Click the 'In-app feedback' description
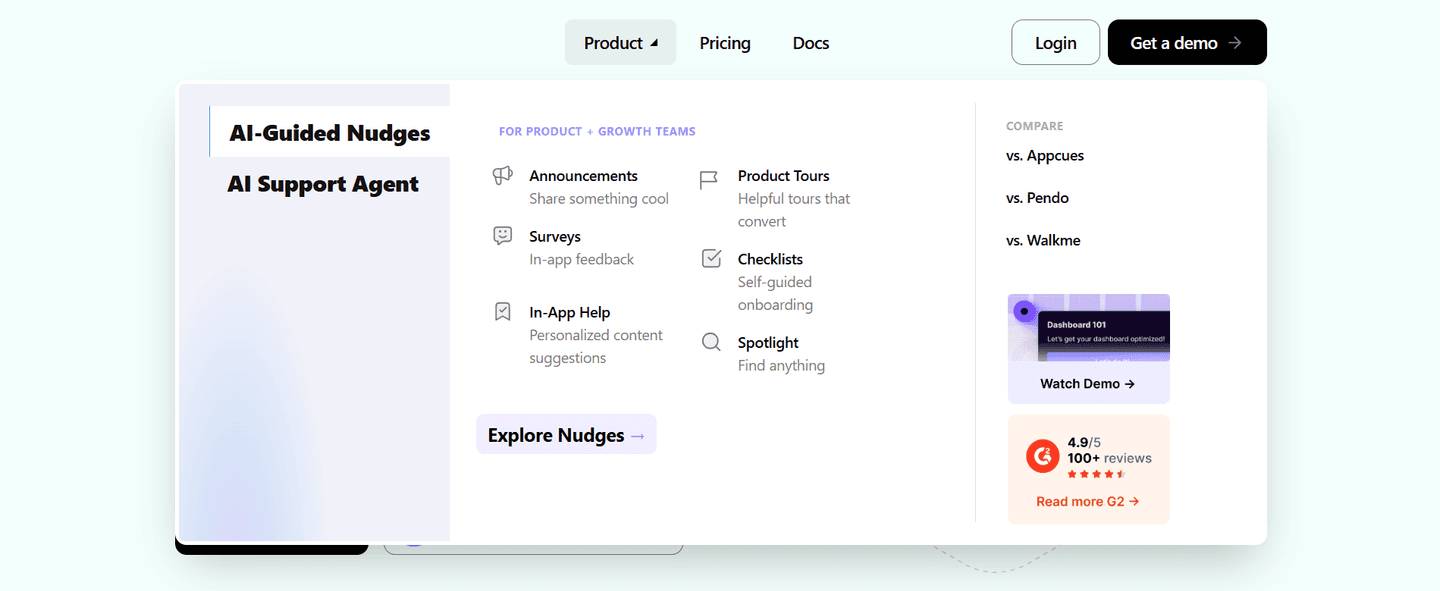Viewport: 1440px width, 591px height. [582, 260]
